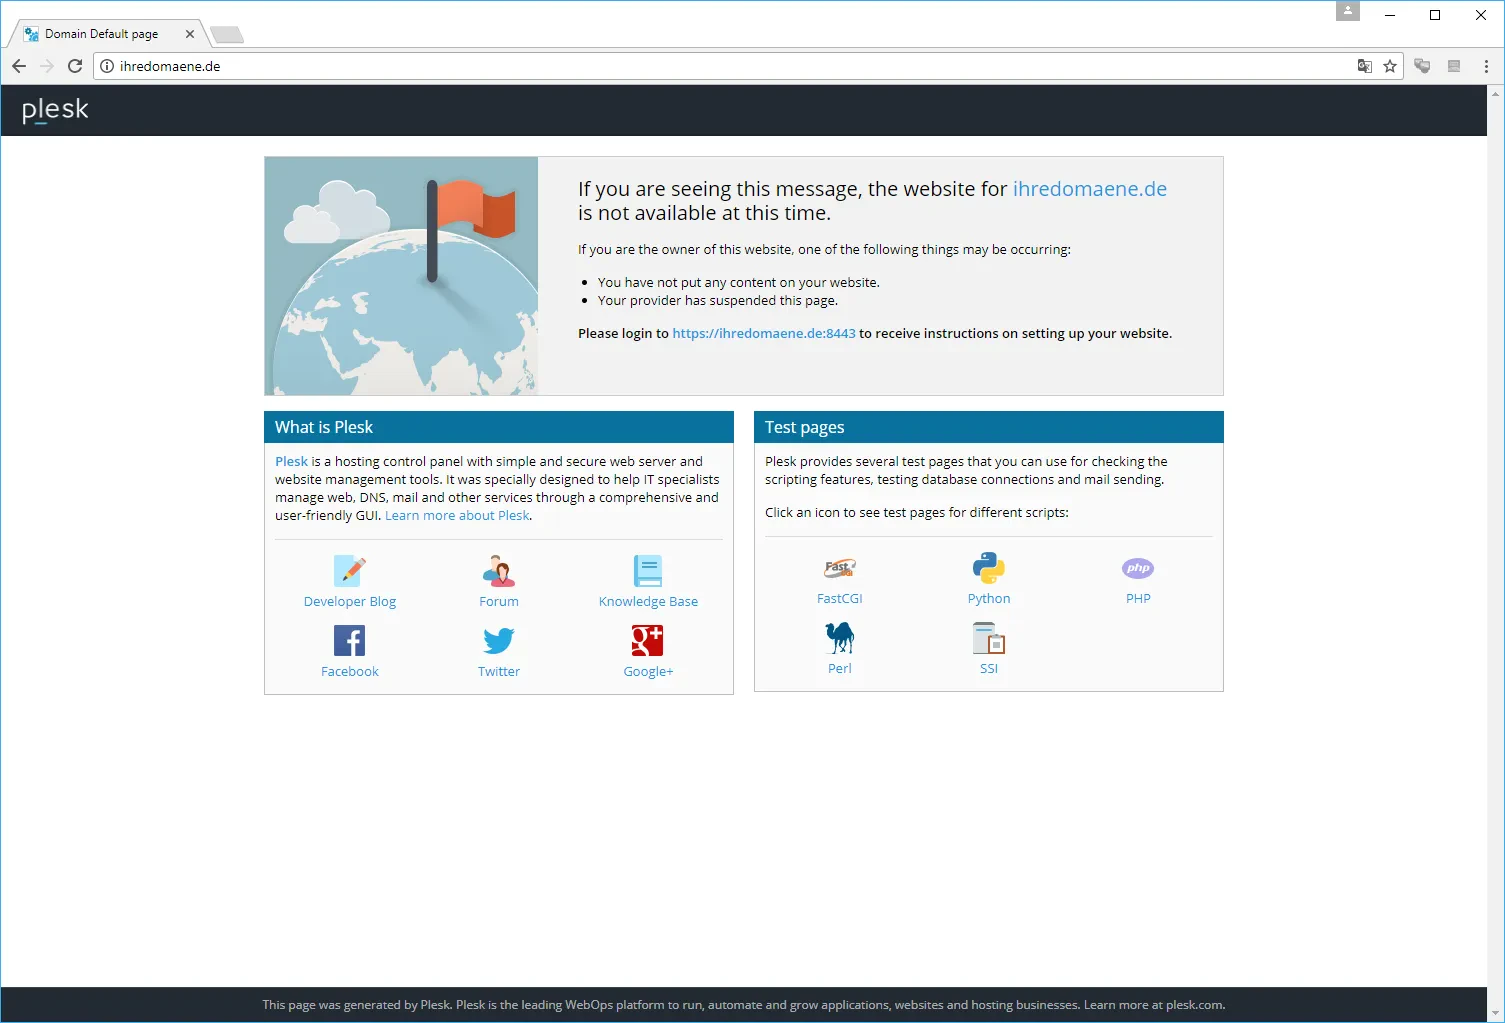The width and height of the screenshot is (1505, 1023).
Task: Click the Chrome user profile icon
Action: point(1348,11)
